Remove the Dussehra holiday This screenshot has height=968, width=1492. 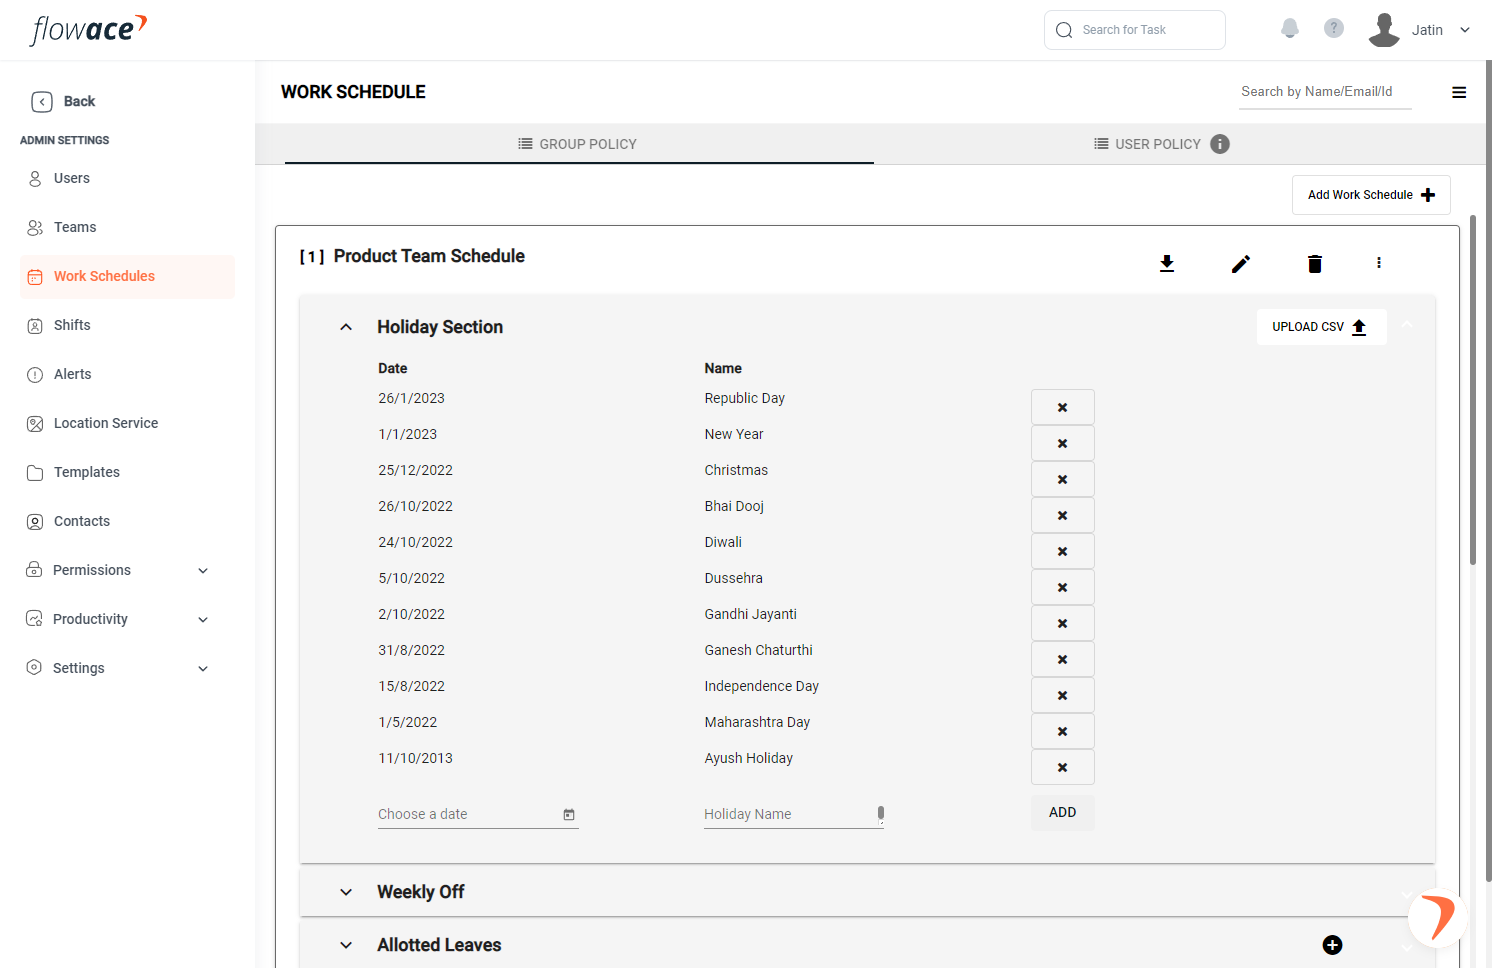[1063, 587]
